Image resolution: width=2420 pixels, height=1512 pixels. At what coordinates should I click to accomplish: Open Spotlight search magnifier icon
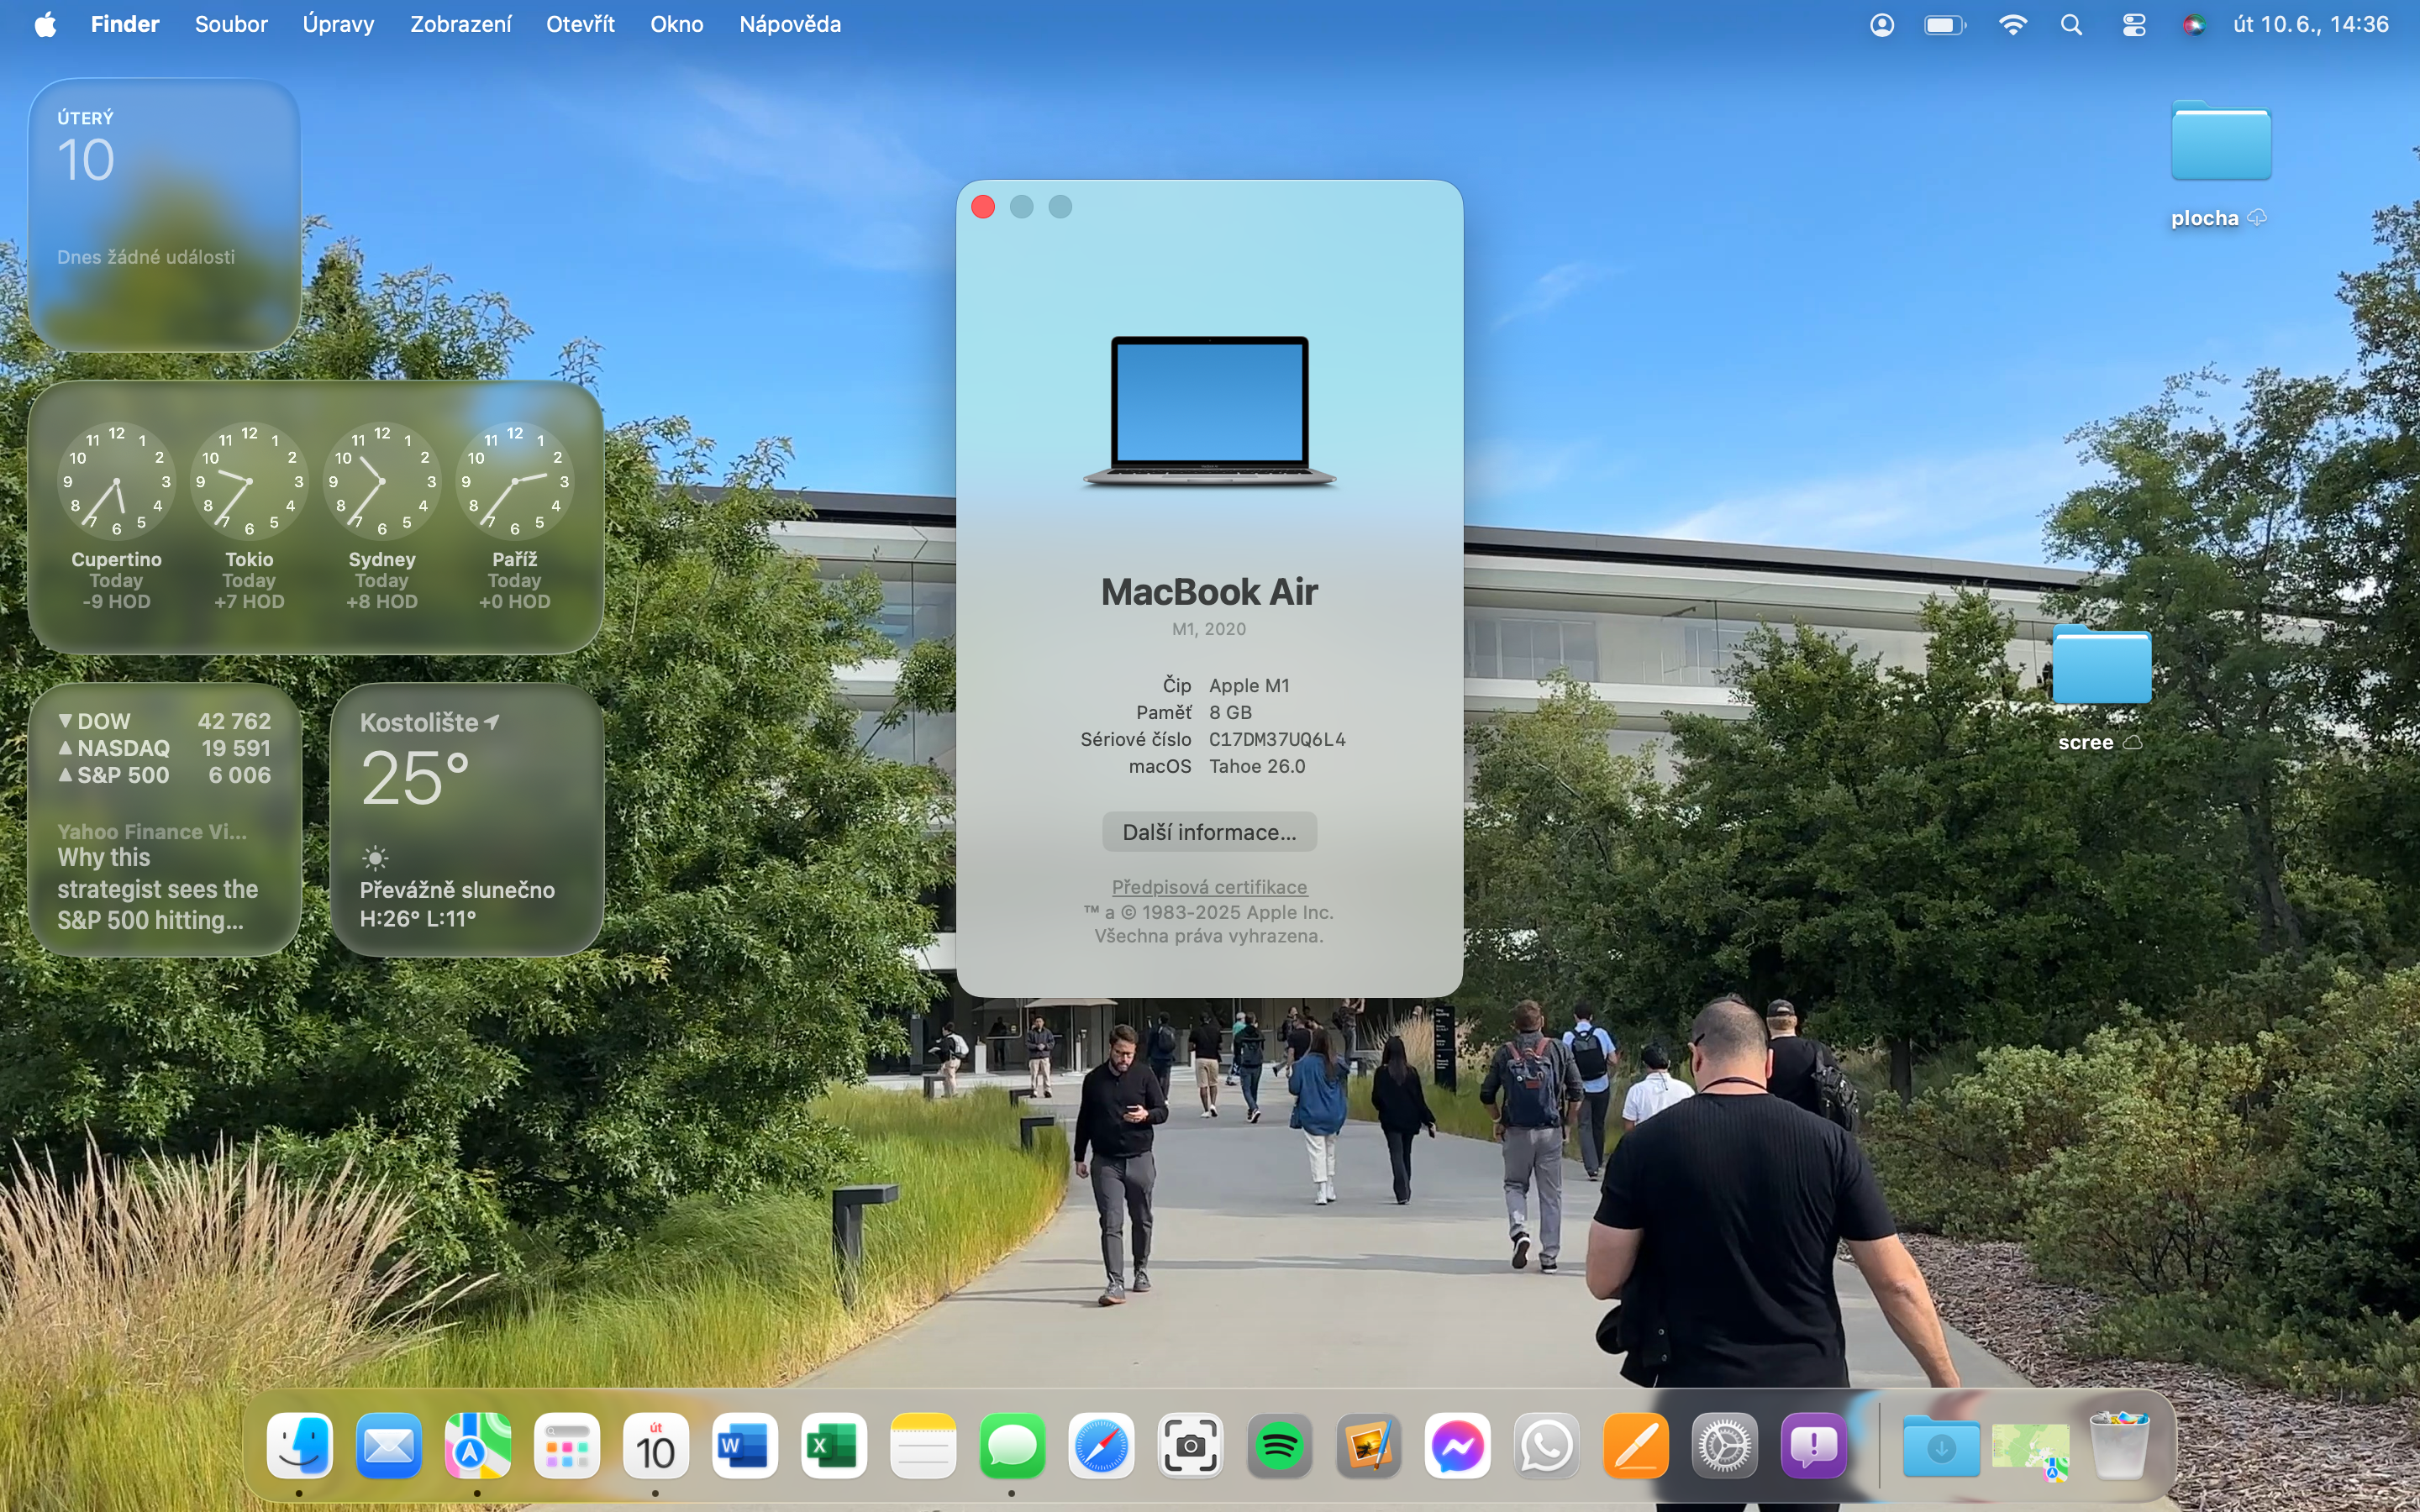[x=2071, y=25]
